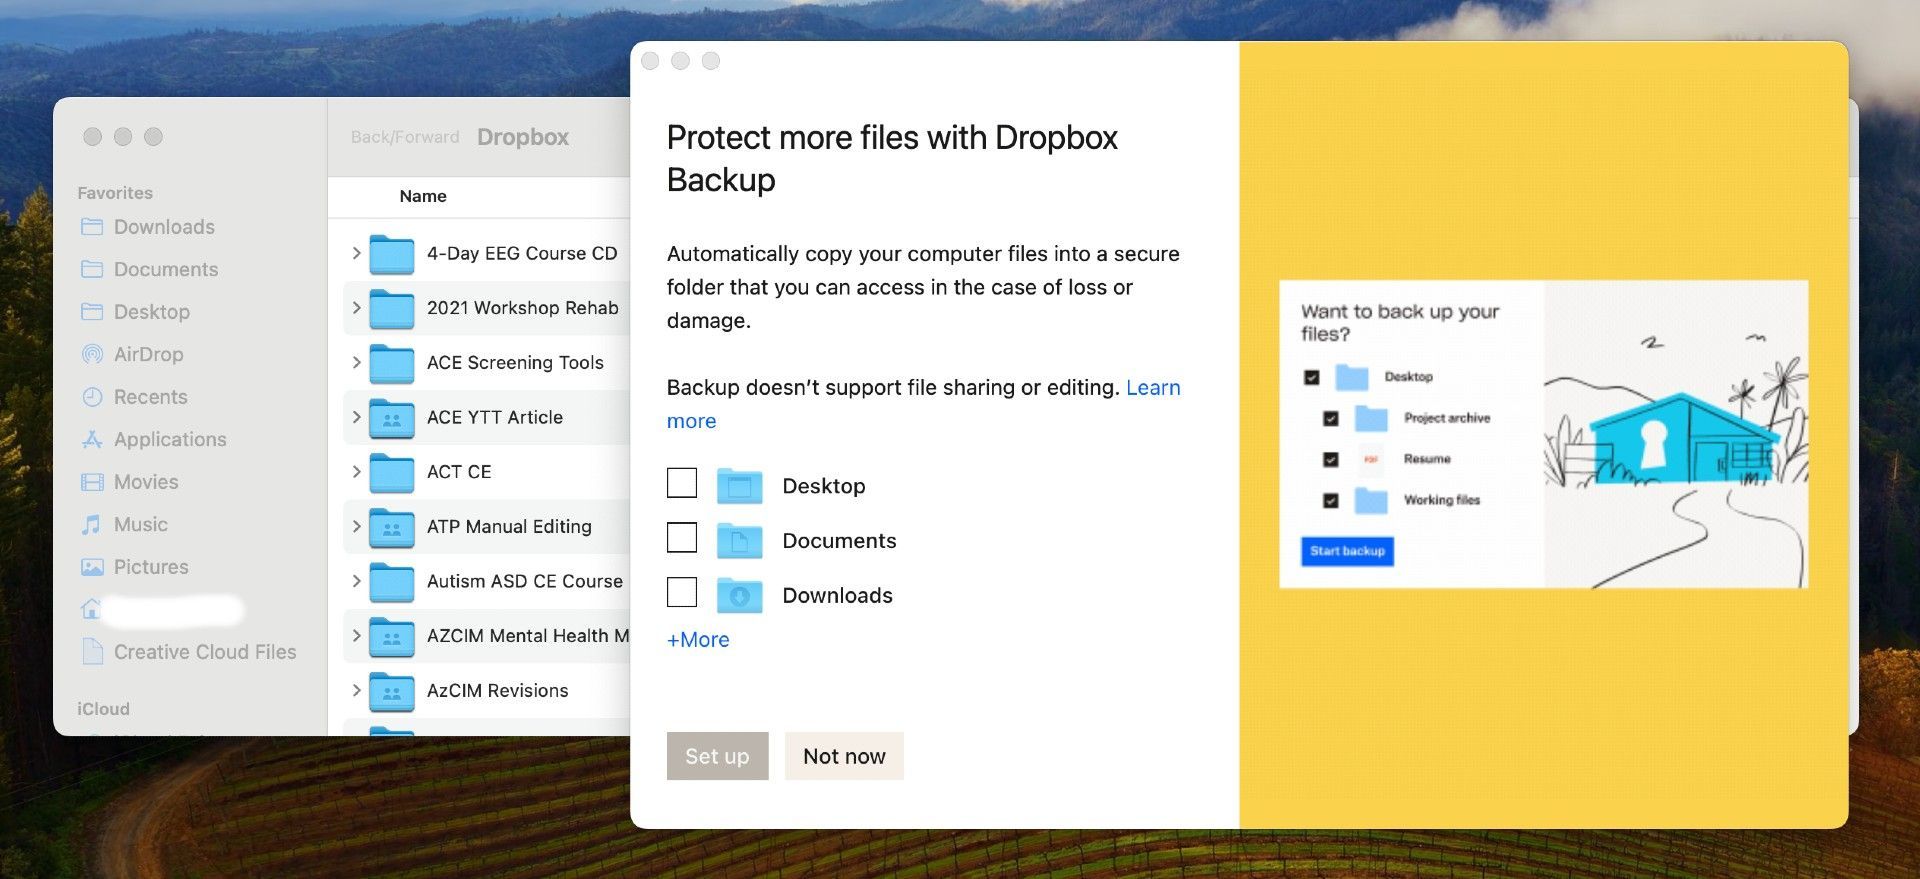The image size is (1920, 879).
Task: Open Recents in Finder sidebar
Action: click(150, 397)
